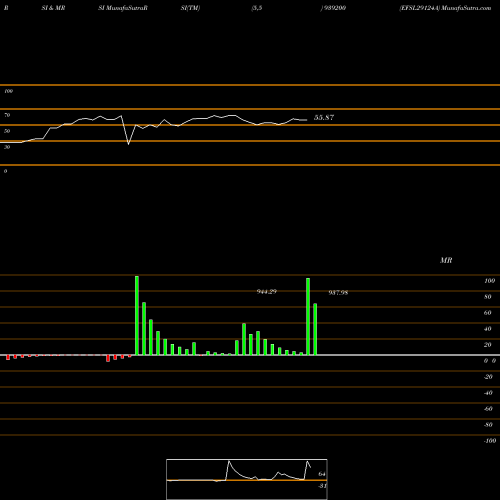Viewport: 500px width, 500px height.
Task: Click the EFSL29124A MunafaSutra.com title
Action: [445, 8]
